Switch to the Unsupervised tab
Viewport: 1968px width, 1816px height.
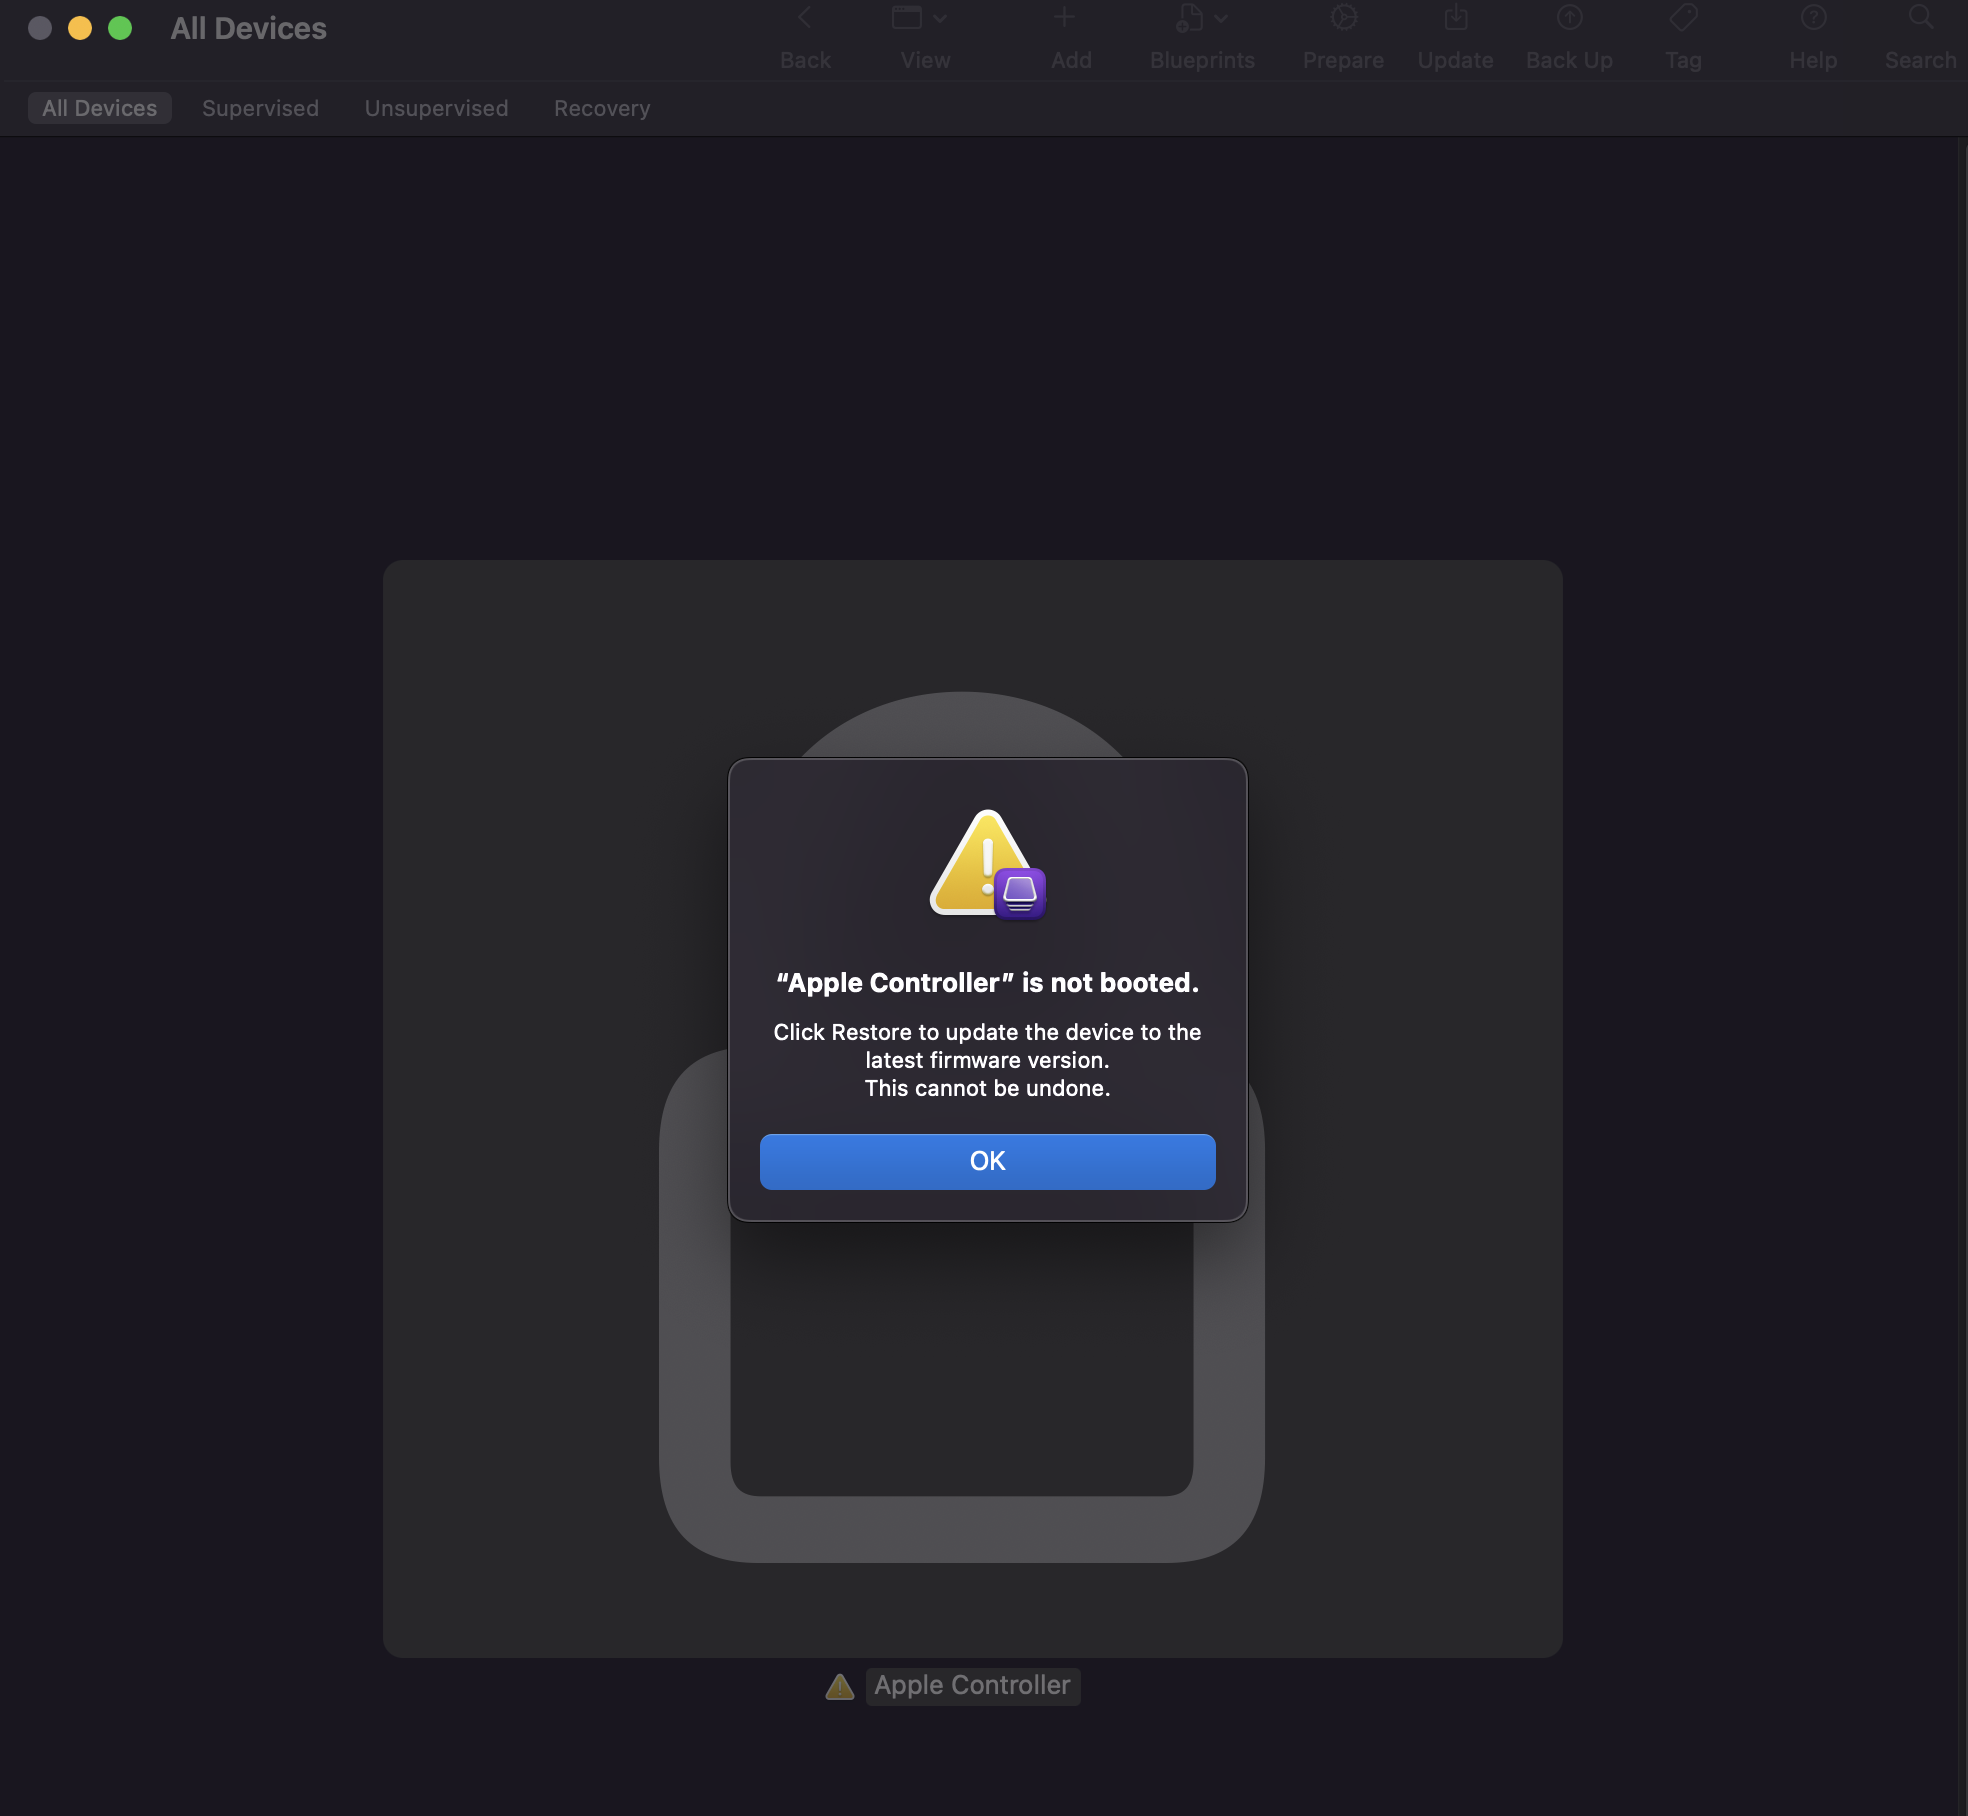click(x=436, y=108)
